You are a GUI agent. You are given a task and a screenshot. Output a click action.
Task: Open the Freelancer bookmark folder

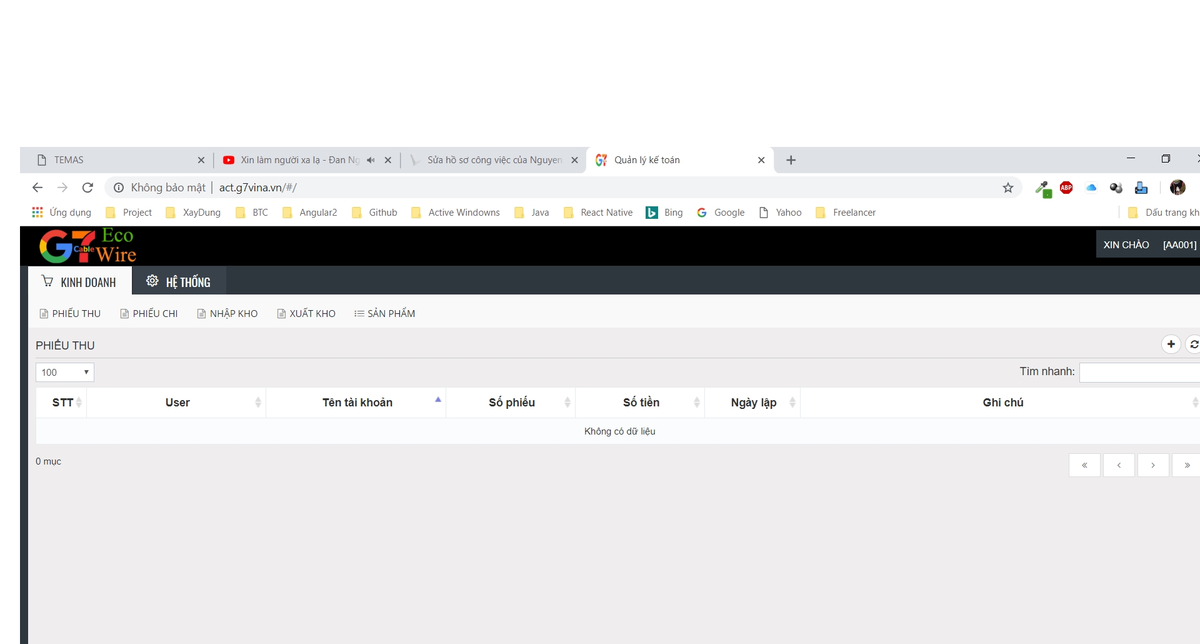click(x=845, y=212)
